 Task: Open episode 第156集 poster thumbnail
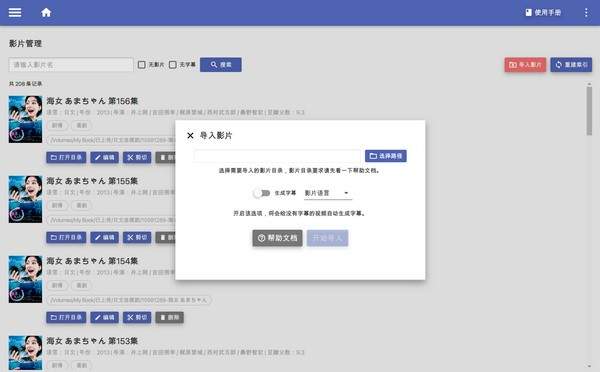tap(25, 119)
